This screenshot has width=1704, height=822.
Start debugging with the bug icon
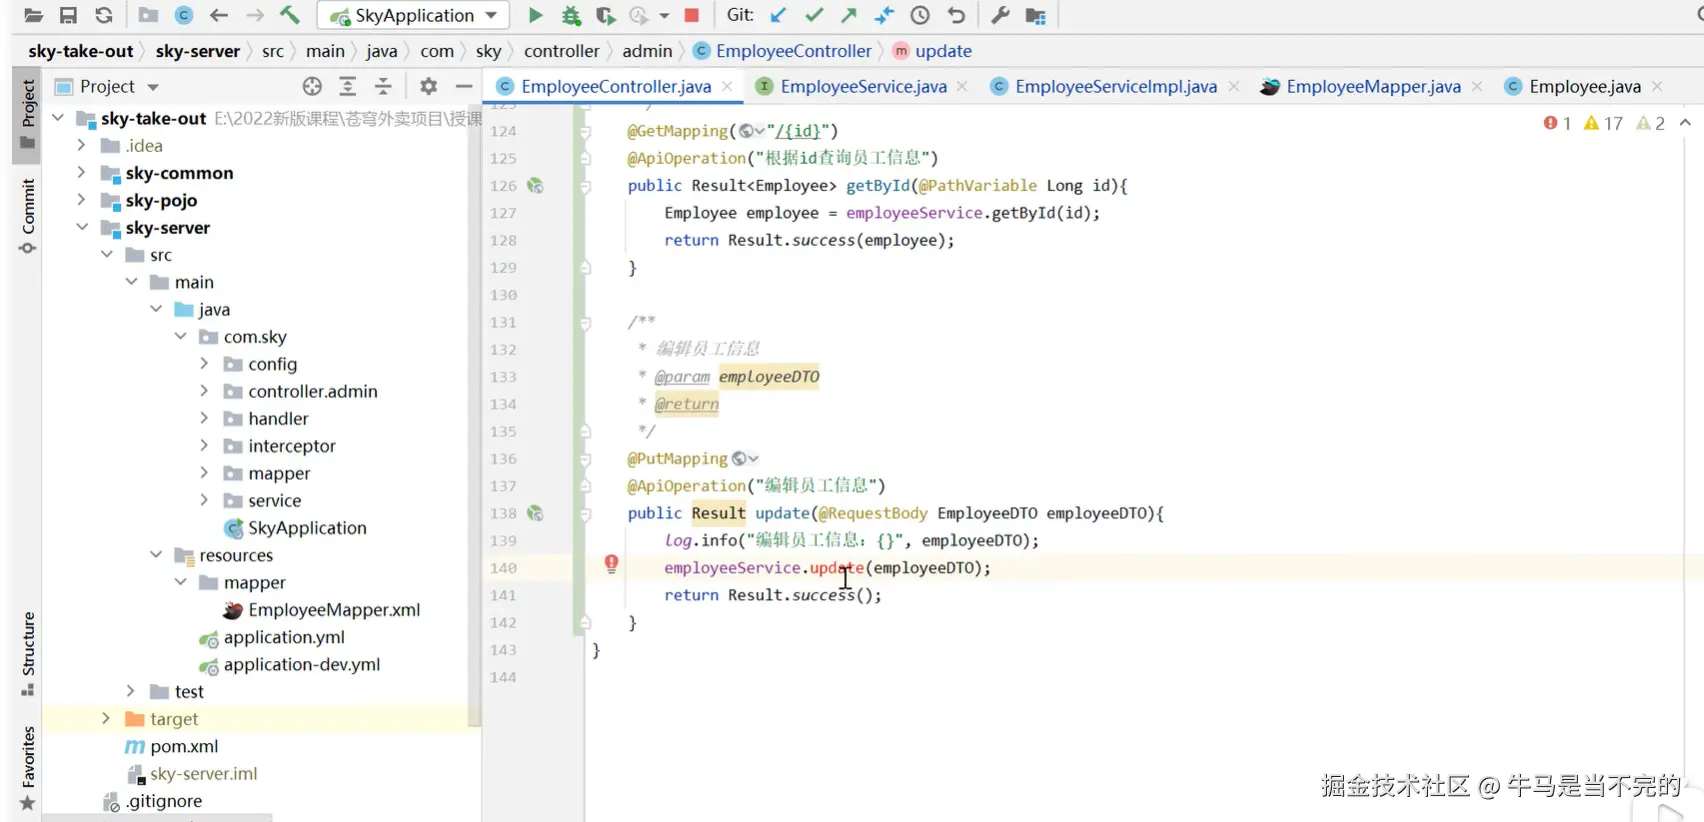pyautogui.click(x=571, y=15)
